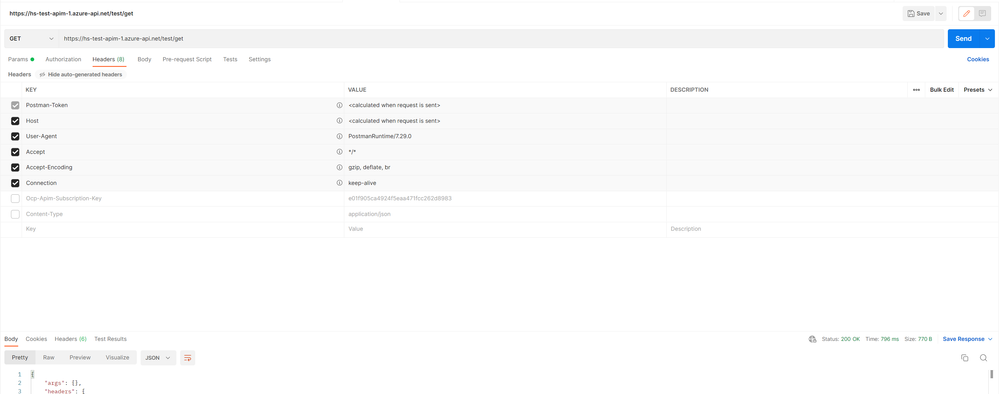The width and height of the screenshot is (999, 394).
Task: Copy the response with the copy icon
Action: (x=965, y=358)
